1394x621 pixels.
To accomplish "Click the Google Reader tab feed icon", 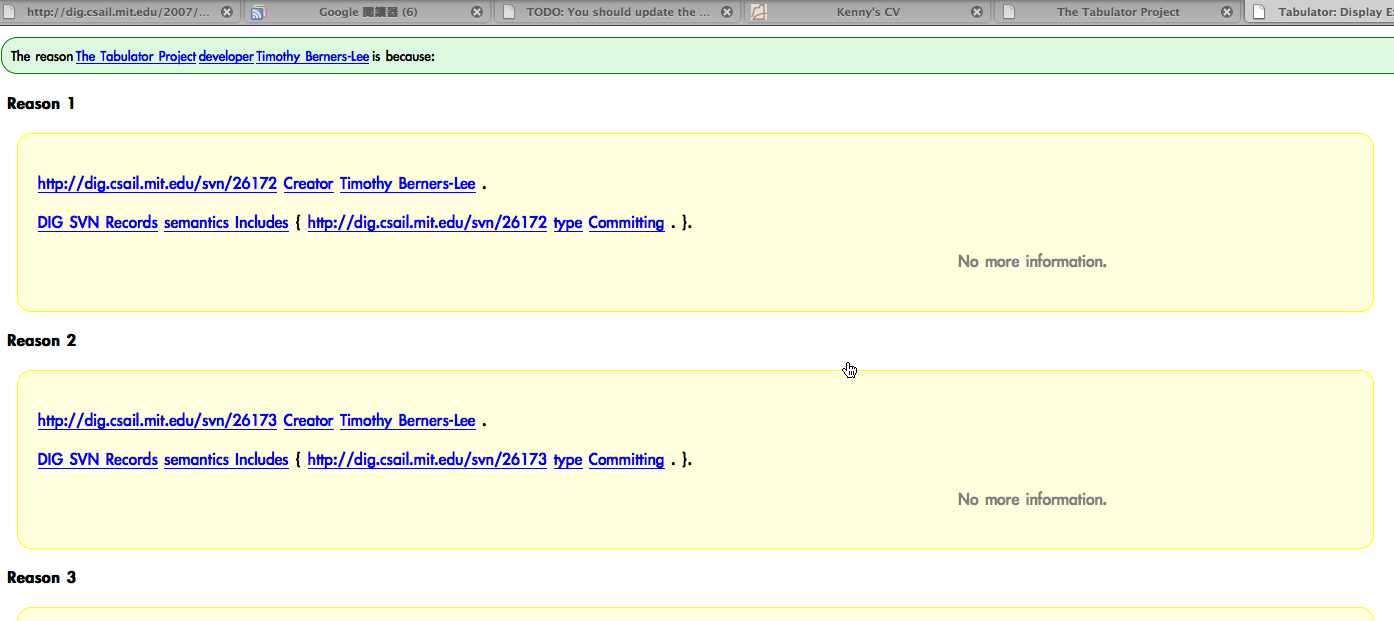I will coord(258,12).
